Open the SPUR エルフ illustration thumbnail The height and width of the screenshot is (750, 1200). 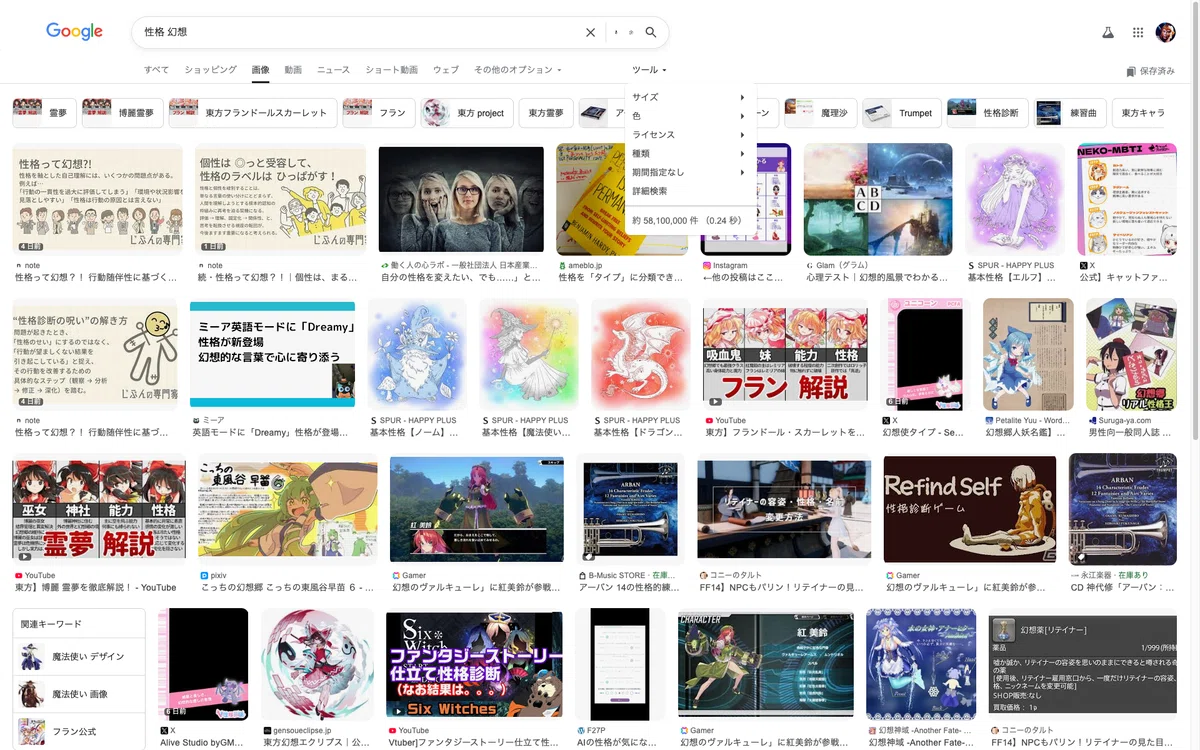coord(1015,198)
